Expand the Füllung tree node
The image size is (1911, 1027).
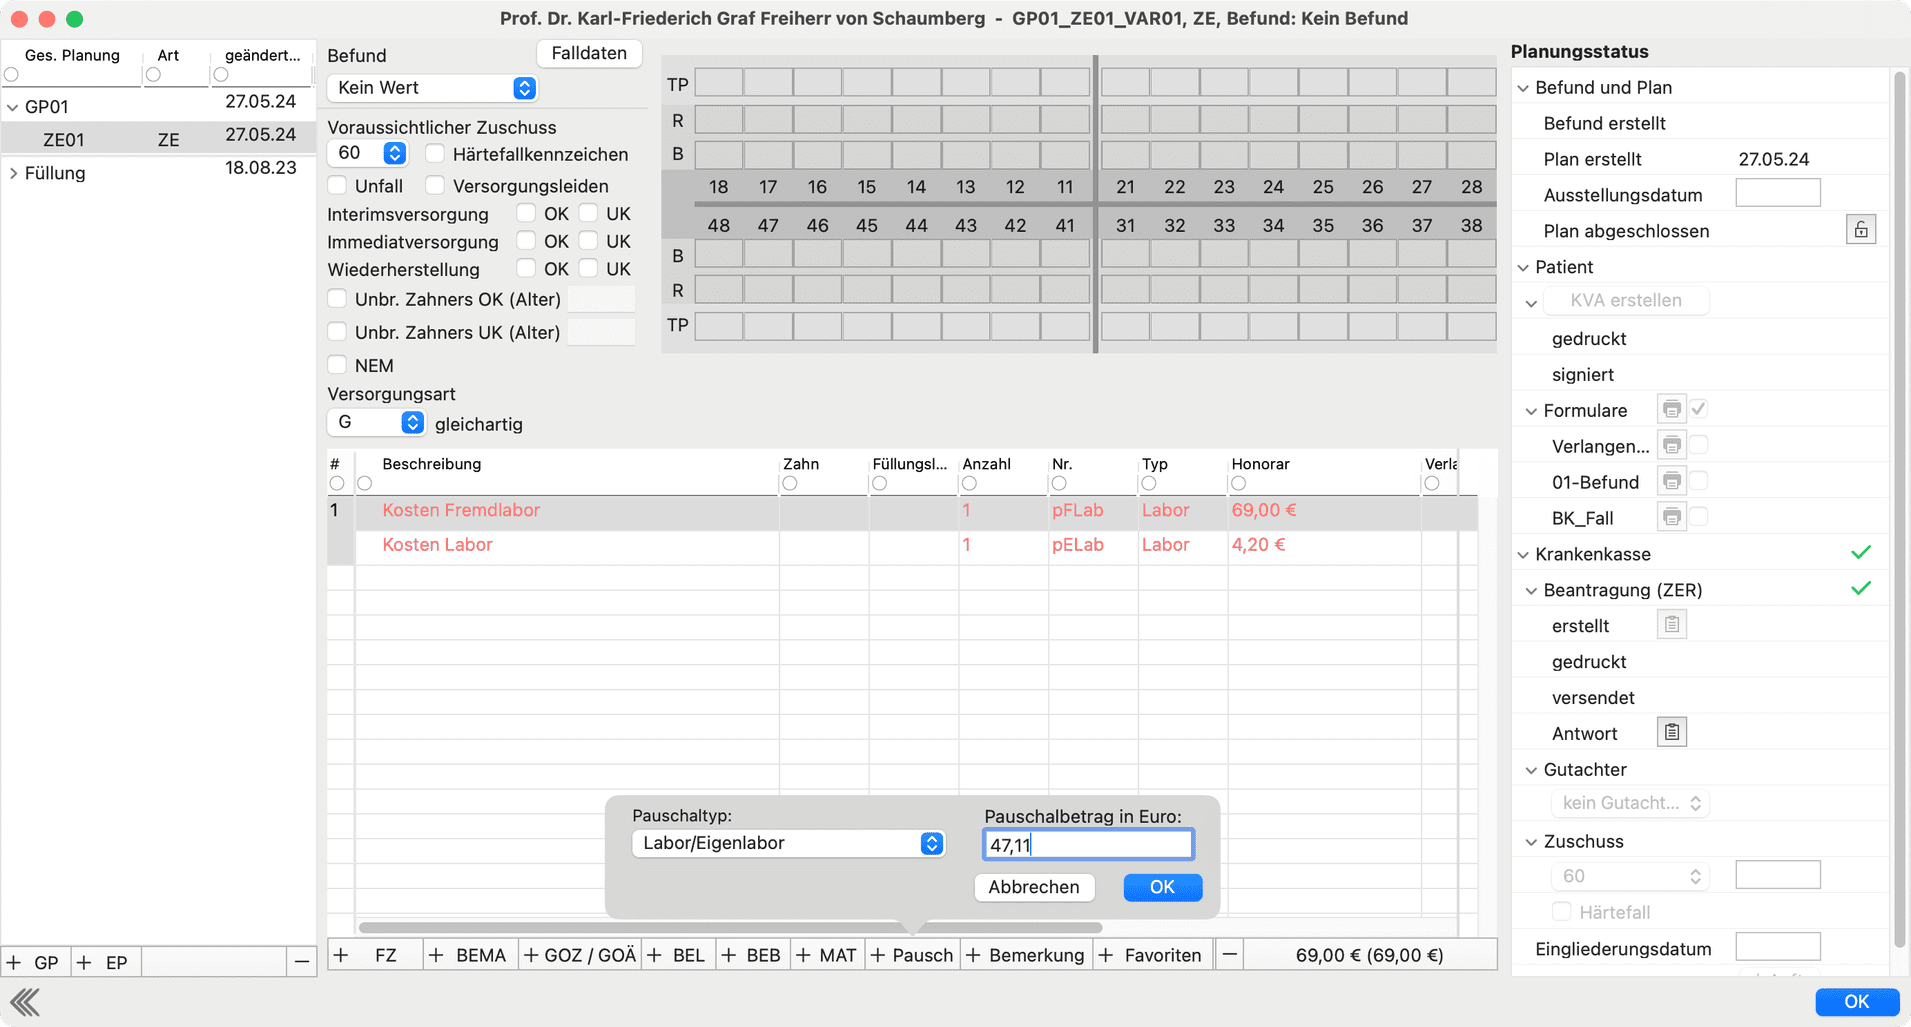coord(13,173)
